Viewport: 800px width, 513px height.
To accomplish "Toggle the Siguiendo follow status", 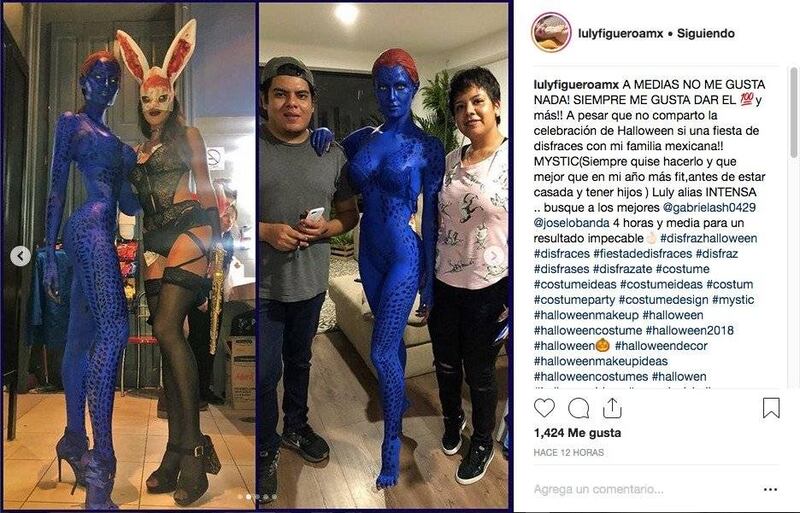I will (706, 34).
